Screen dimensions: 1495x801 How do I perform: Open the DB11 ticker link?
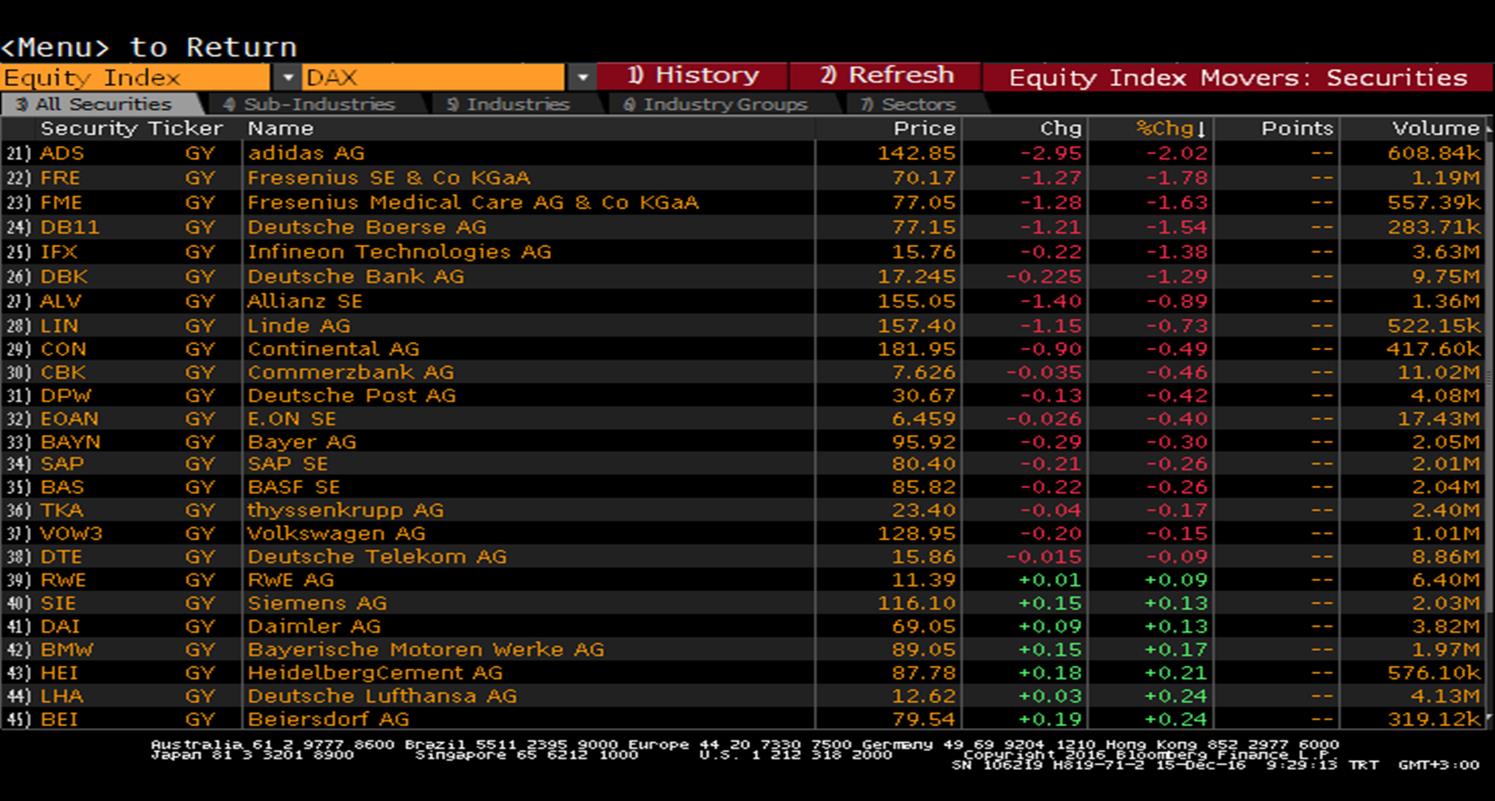click(69, 227)
